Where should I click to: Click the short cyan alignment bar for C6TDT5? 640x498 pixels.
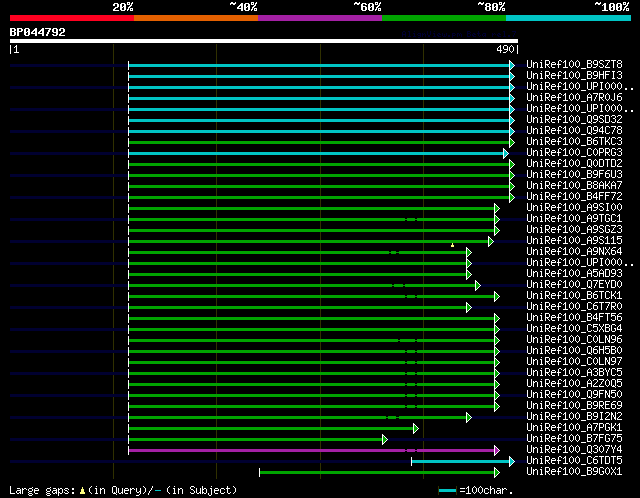click(x=460, y=462)
